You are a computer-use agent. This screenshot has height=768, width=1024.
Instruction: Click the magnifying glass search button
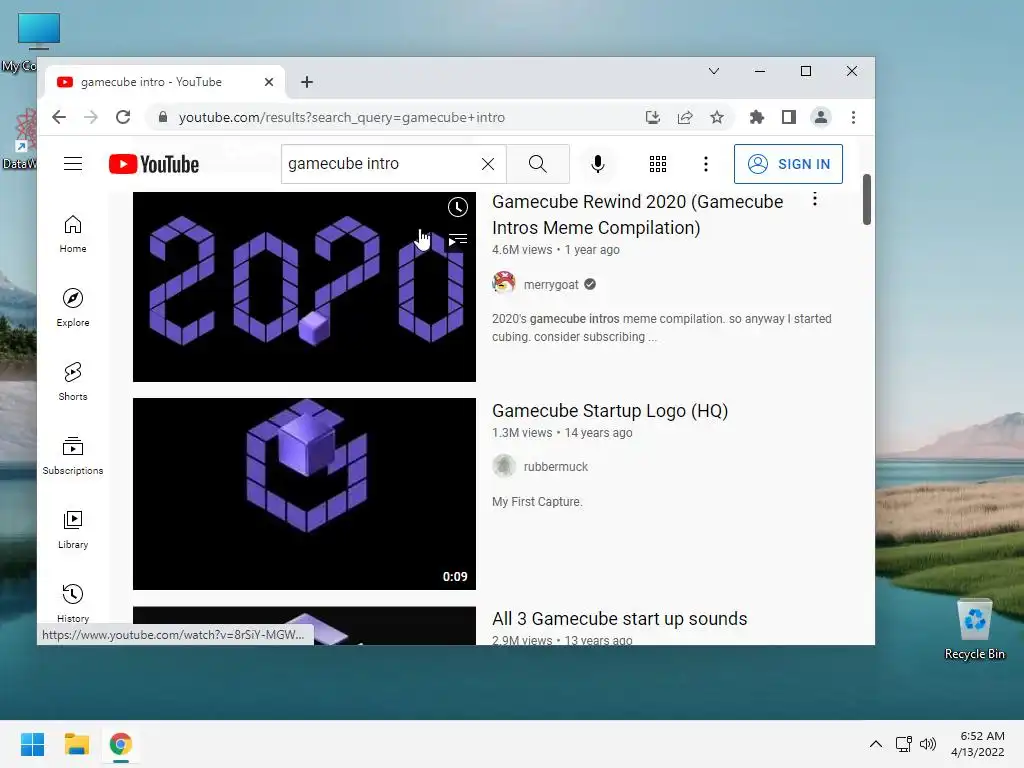click(537, 164)
